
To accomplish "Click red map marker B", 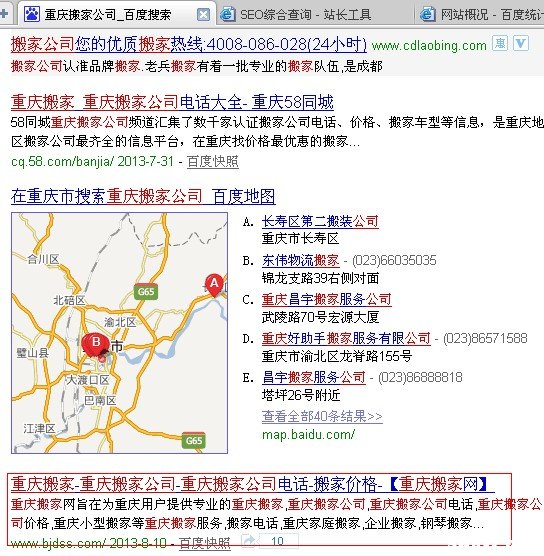I will pos(95,343).
